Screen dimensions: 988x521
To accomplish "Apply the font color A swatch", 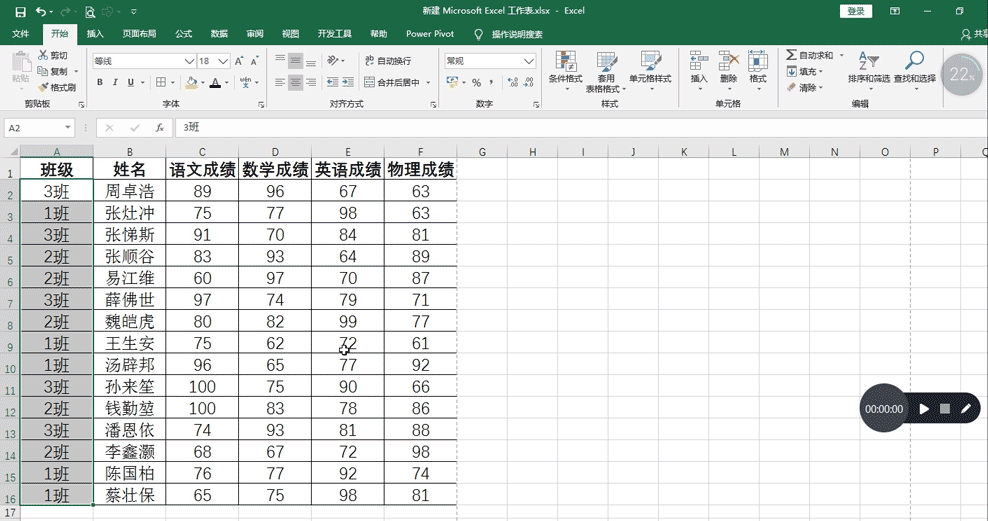I will pos(215,82).
